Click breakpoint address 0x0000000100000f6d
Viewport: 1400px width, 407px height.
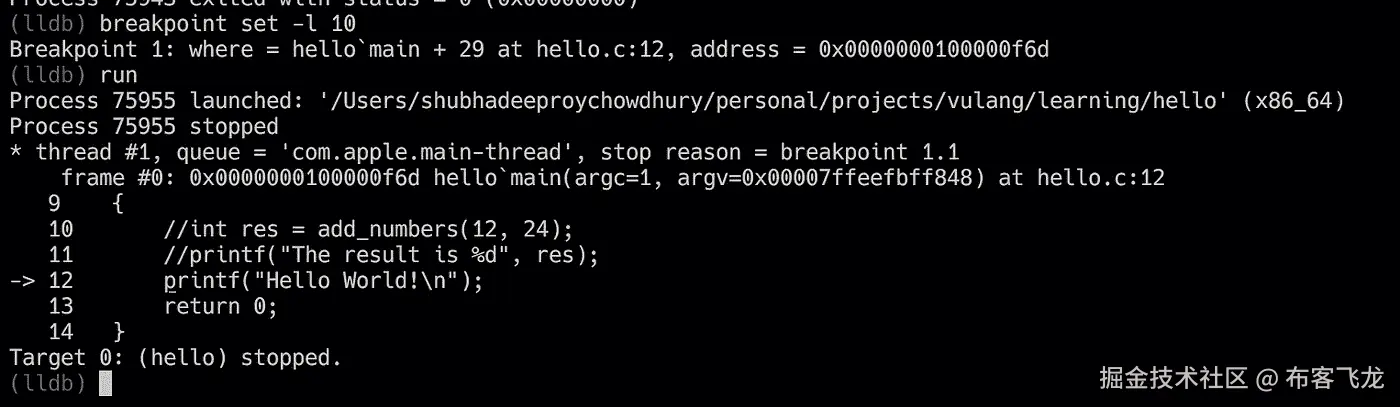click(933, 48)
